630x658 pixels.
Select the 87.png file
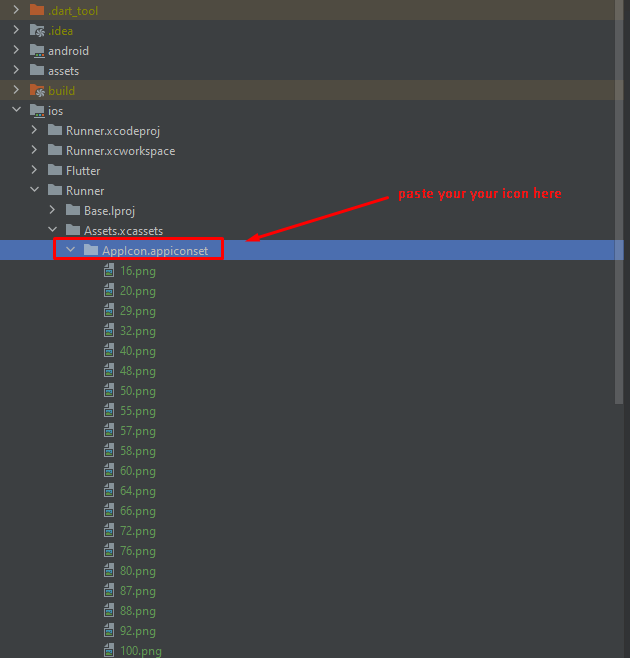click(138, 590)
